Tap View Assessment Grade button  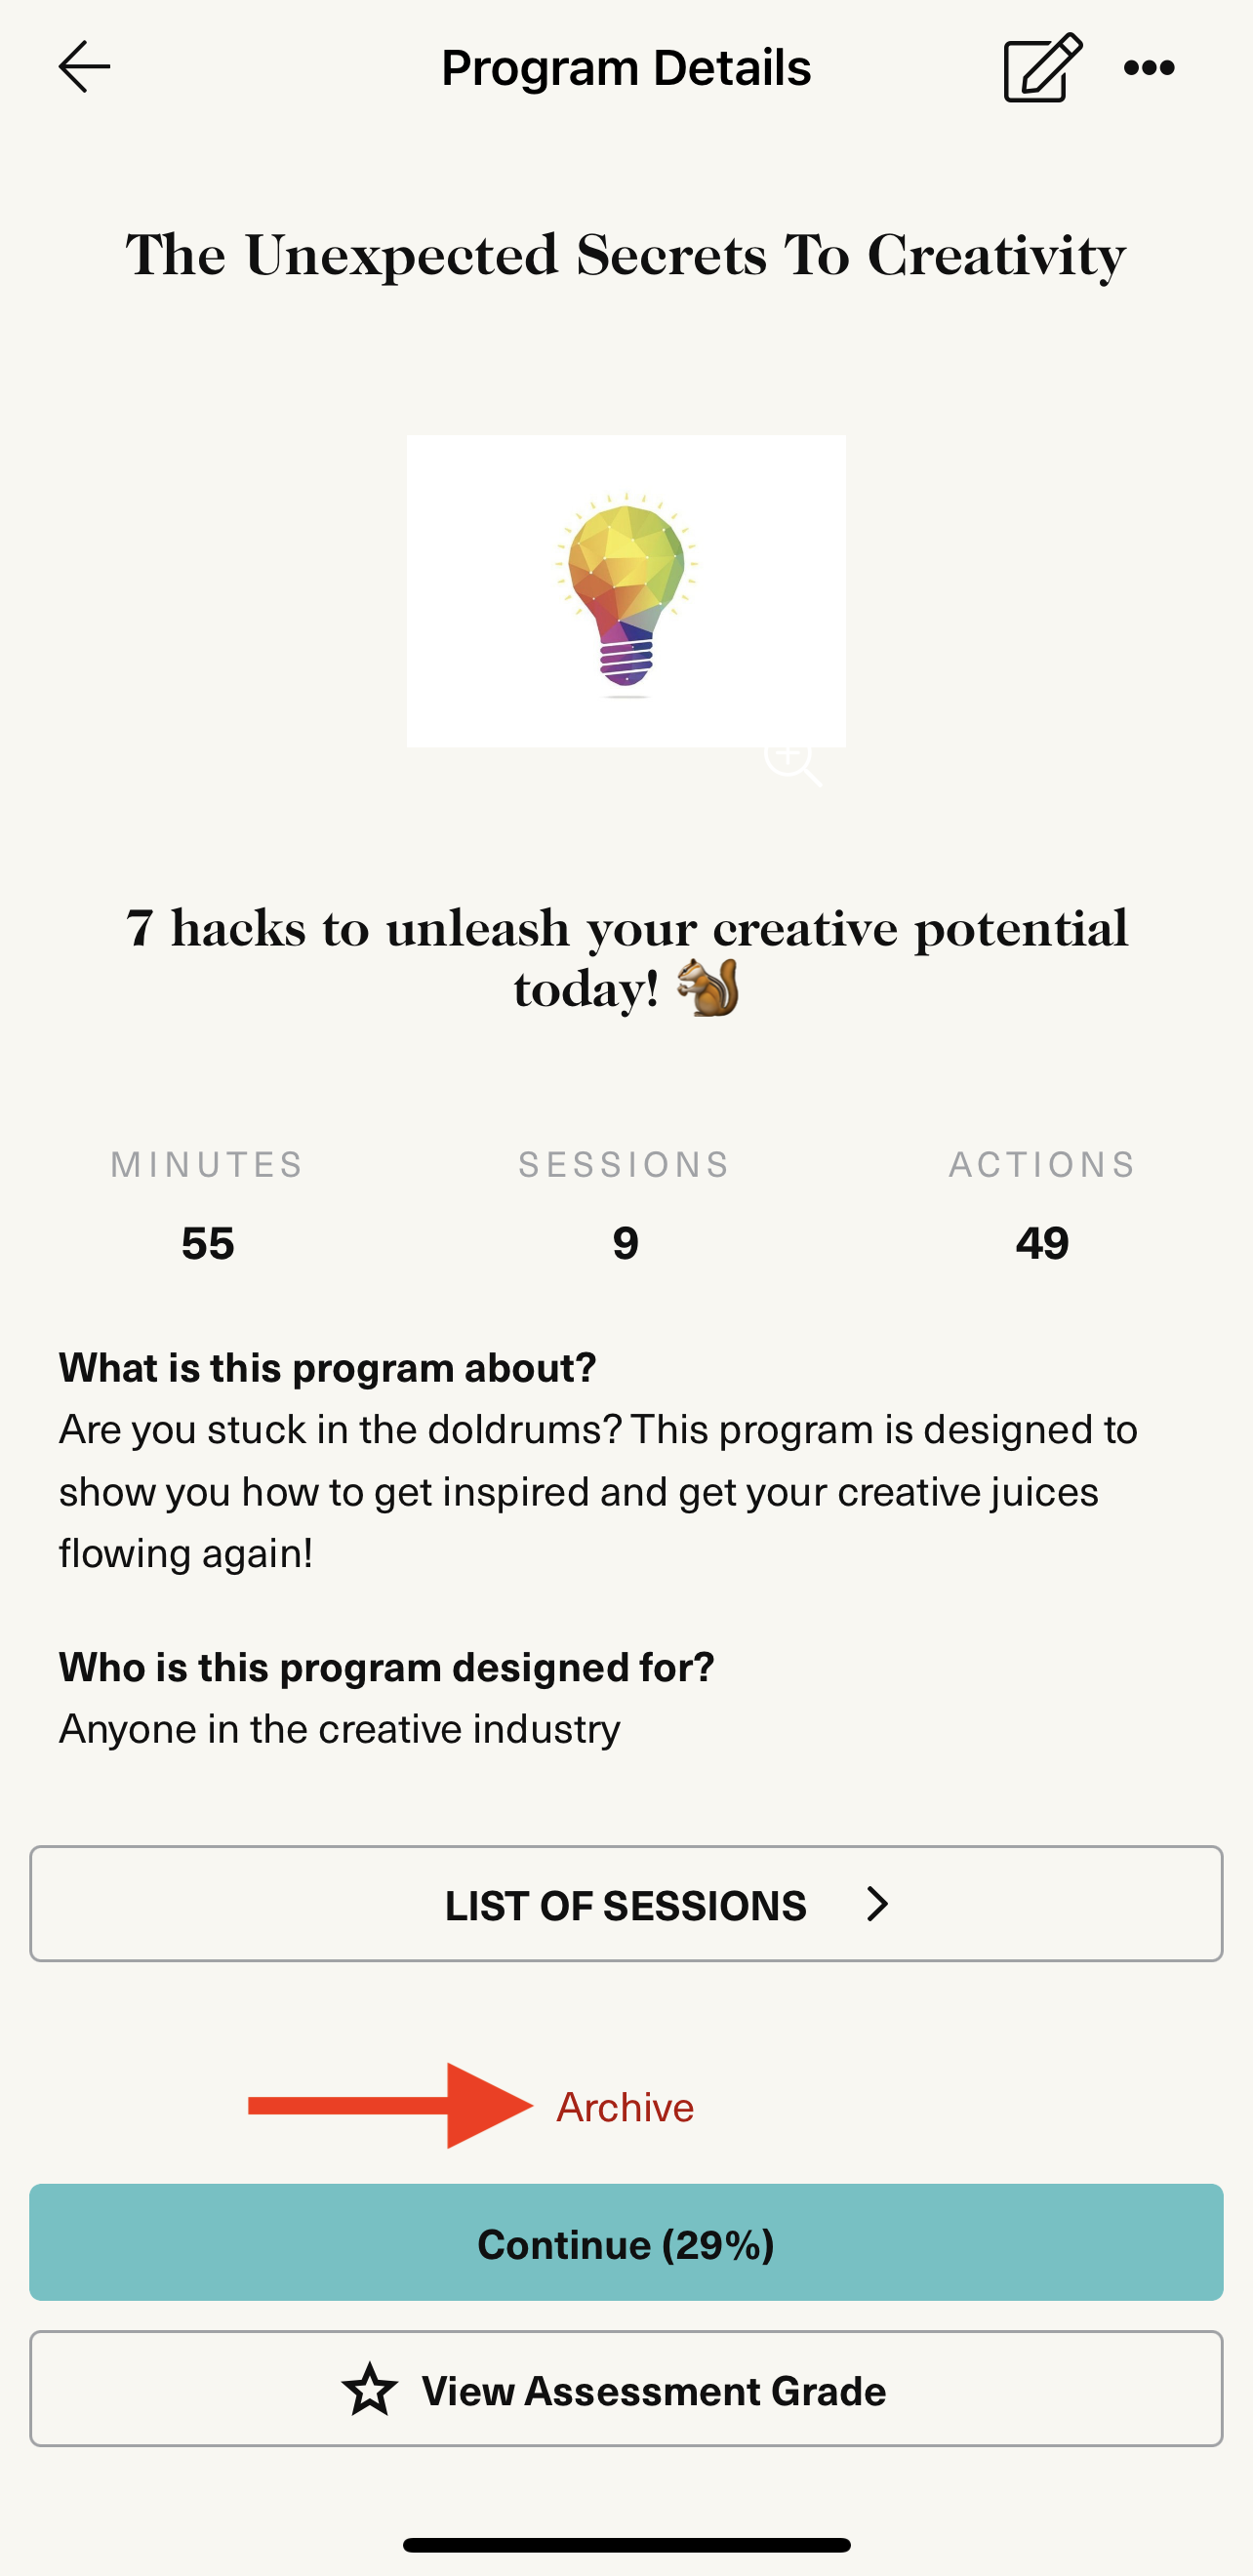click(626, 2390)
